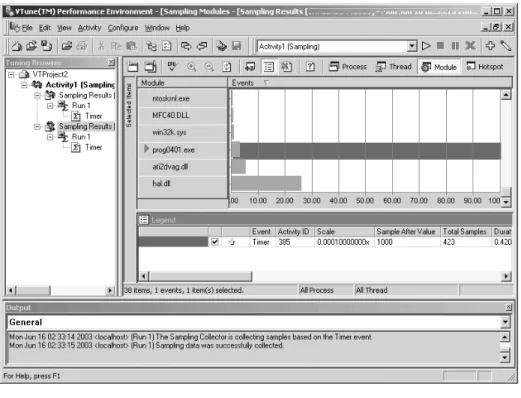Open the Configure menu
Viewport: 521px width, 398px height.
click(x=123, y=28)
